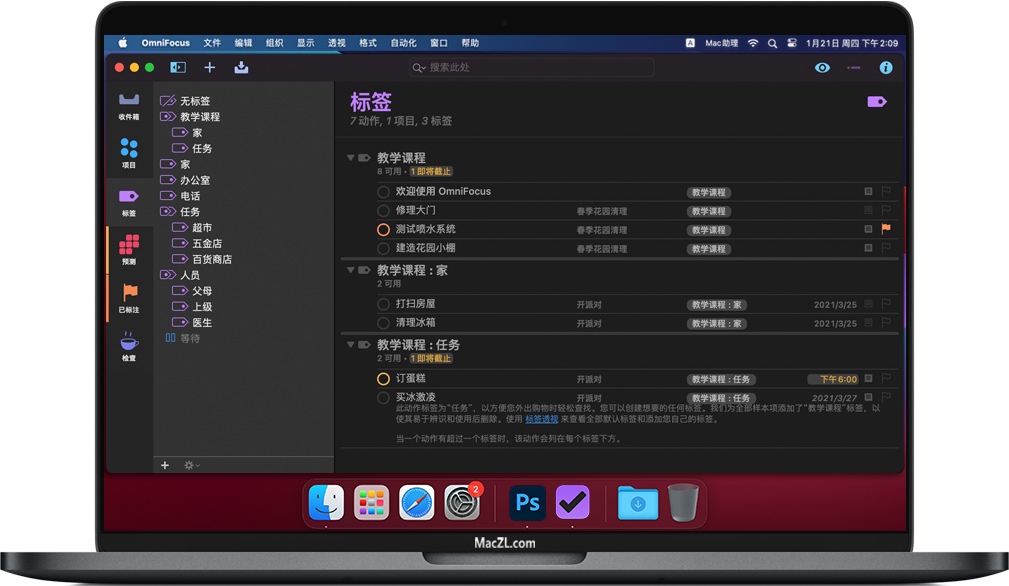Screen dimensions: 1009x586
Task: Open the search scope dropdown magnifier
Action: click(x=419, y=68)
